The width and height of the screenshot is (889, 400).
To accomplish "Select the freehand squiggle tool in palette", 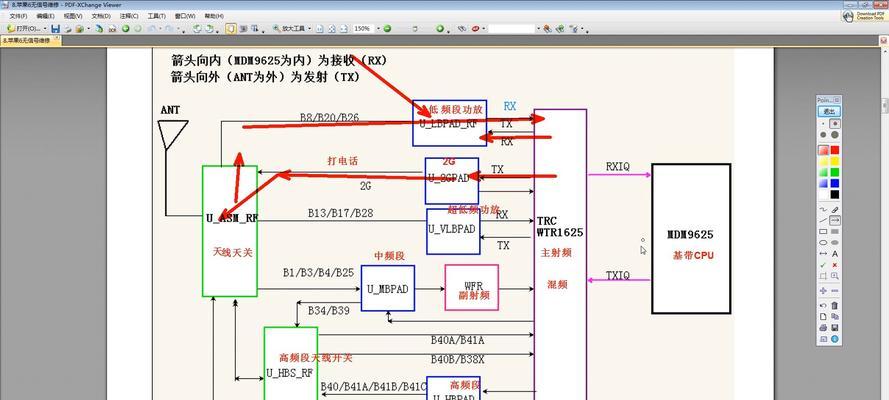I will (823, 209).
